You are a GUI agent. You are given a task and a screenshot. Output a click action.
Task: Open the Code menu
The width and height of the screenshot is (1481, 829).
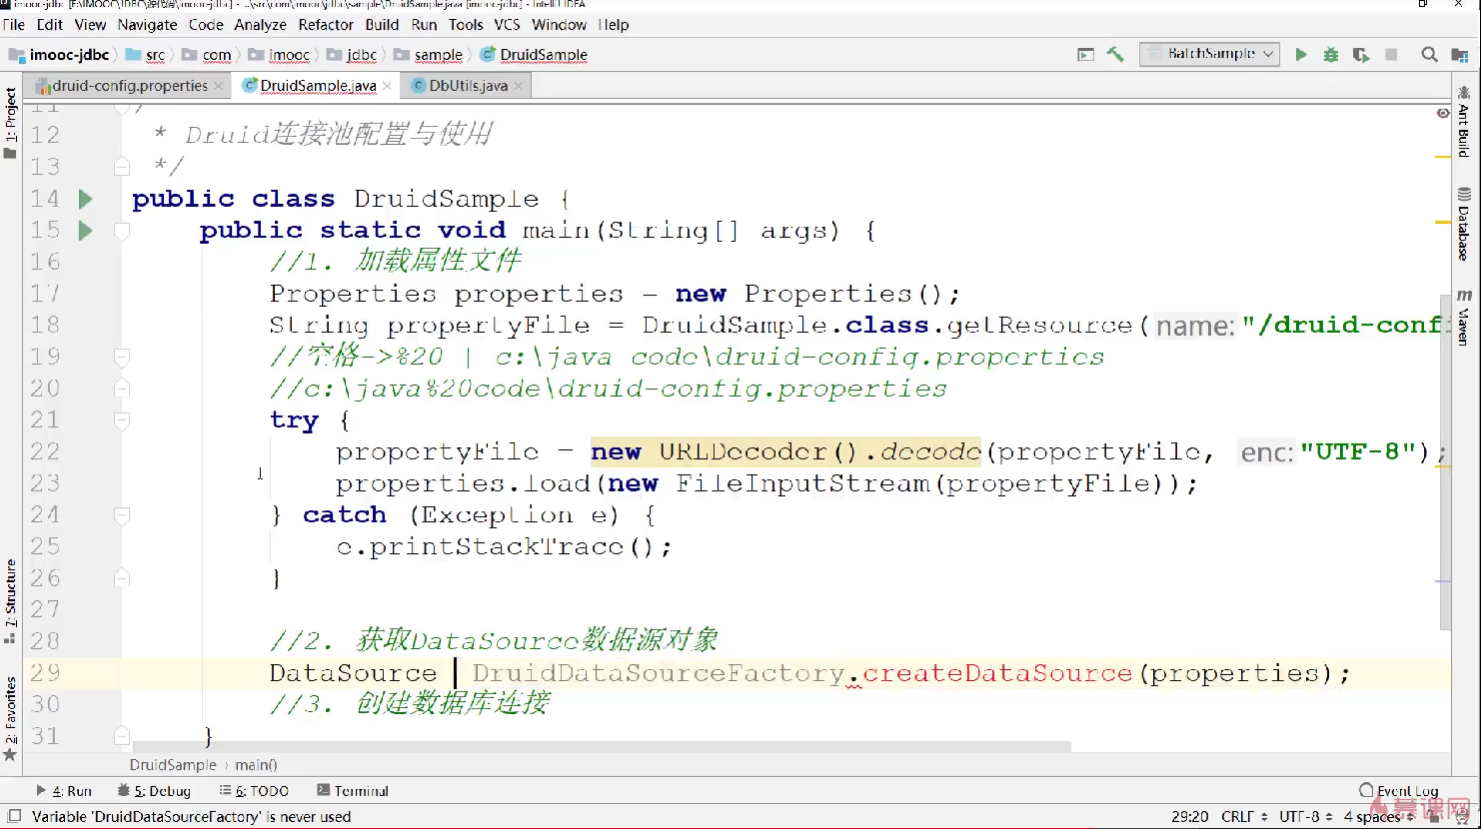(x=206, y=24)
